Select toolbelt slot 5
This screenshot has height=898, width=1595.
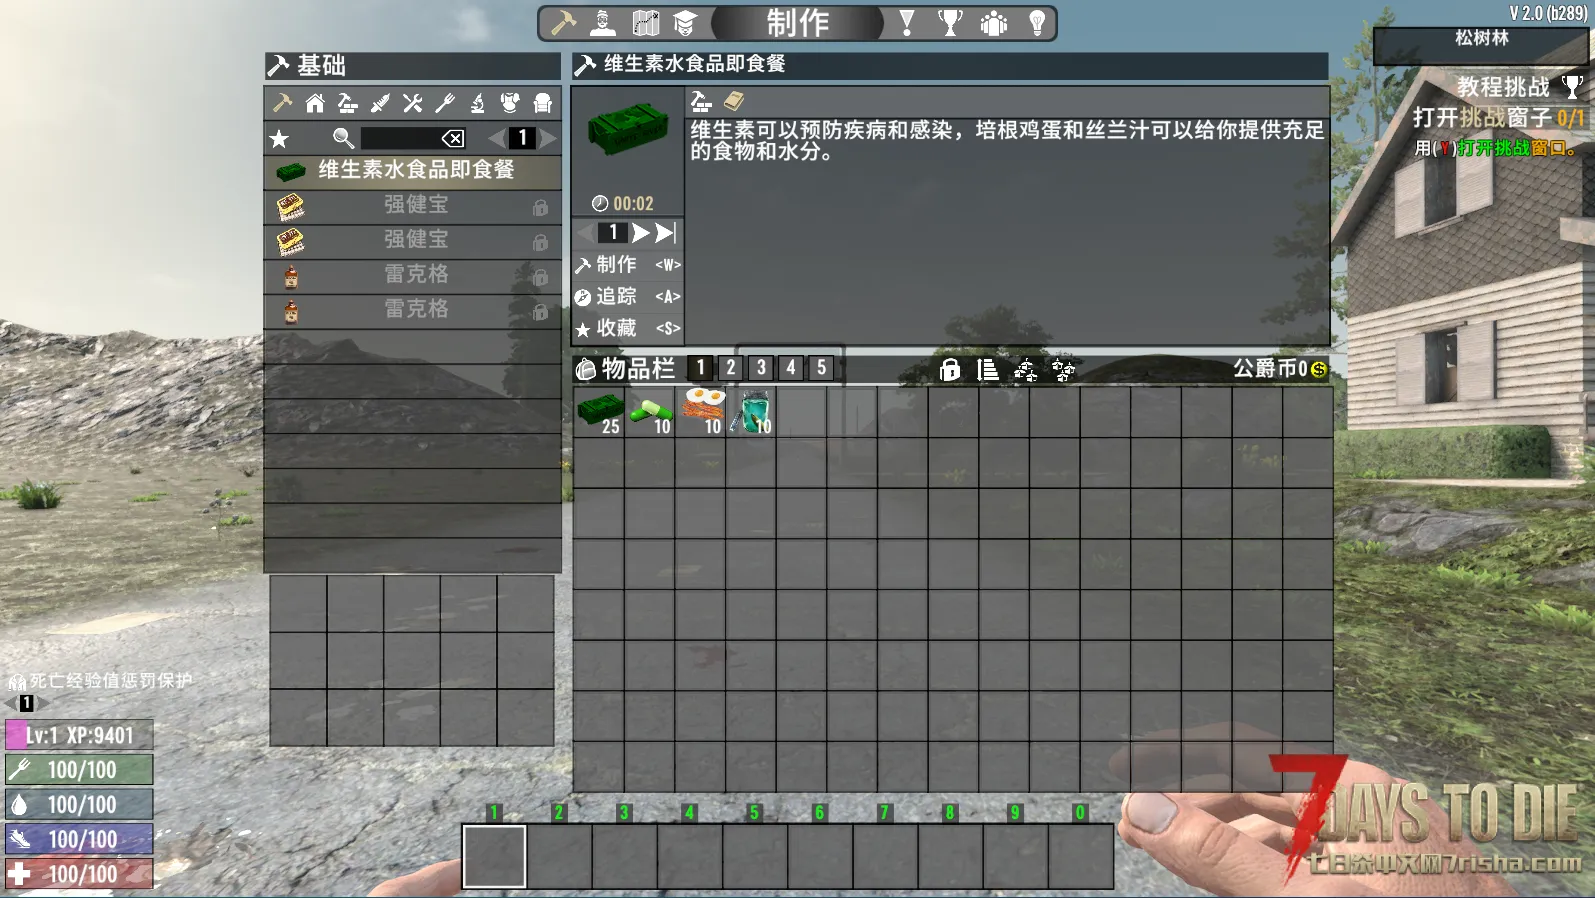click(x=754, y=856)
